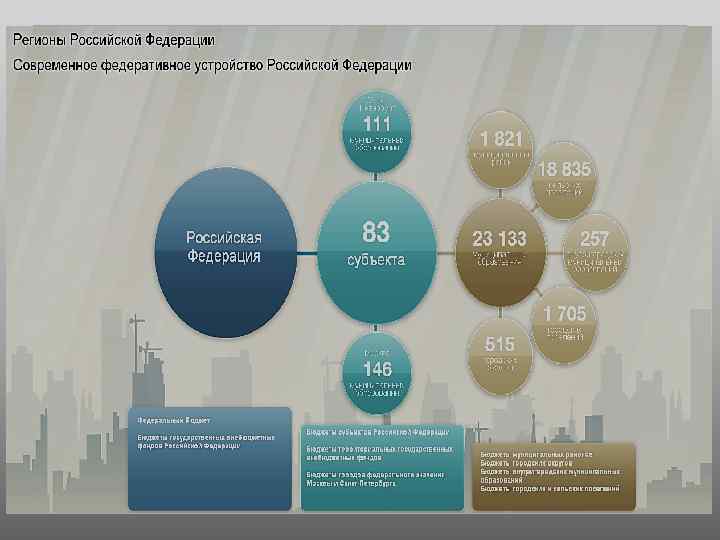
Task: Click "Бюджеты внутригородских муниципальных образований" text
Action: [550, 476]
